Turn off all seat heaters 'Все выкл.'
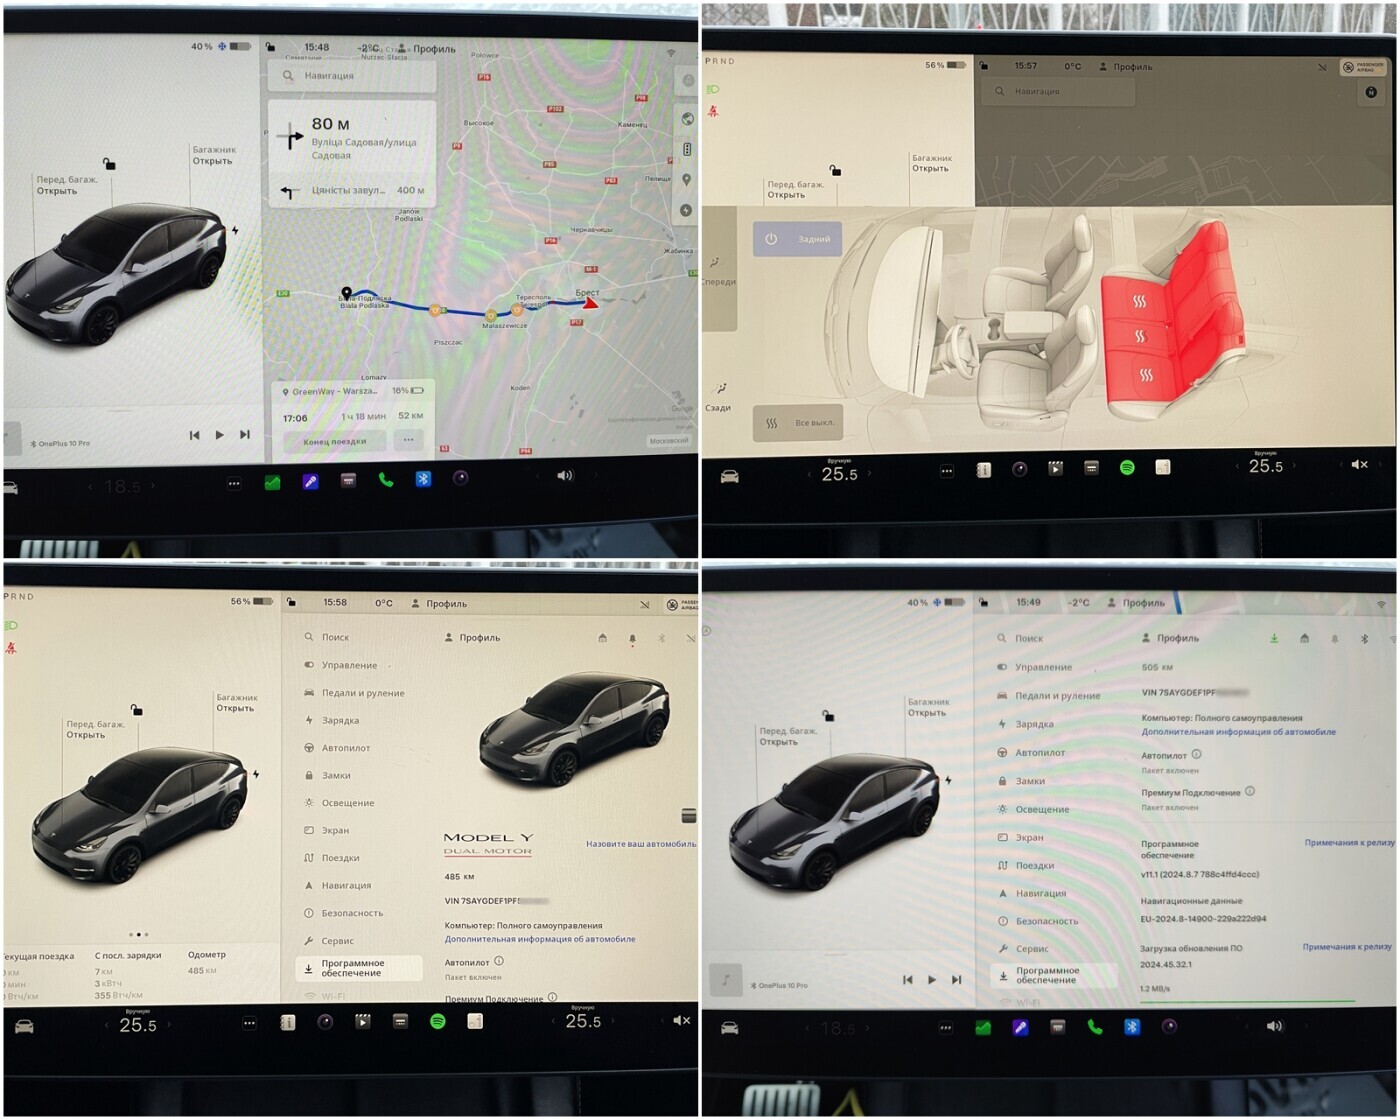Viewport: 1400px width, 1120px height. pos(798,423)
